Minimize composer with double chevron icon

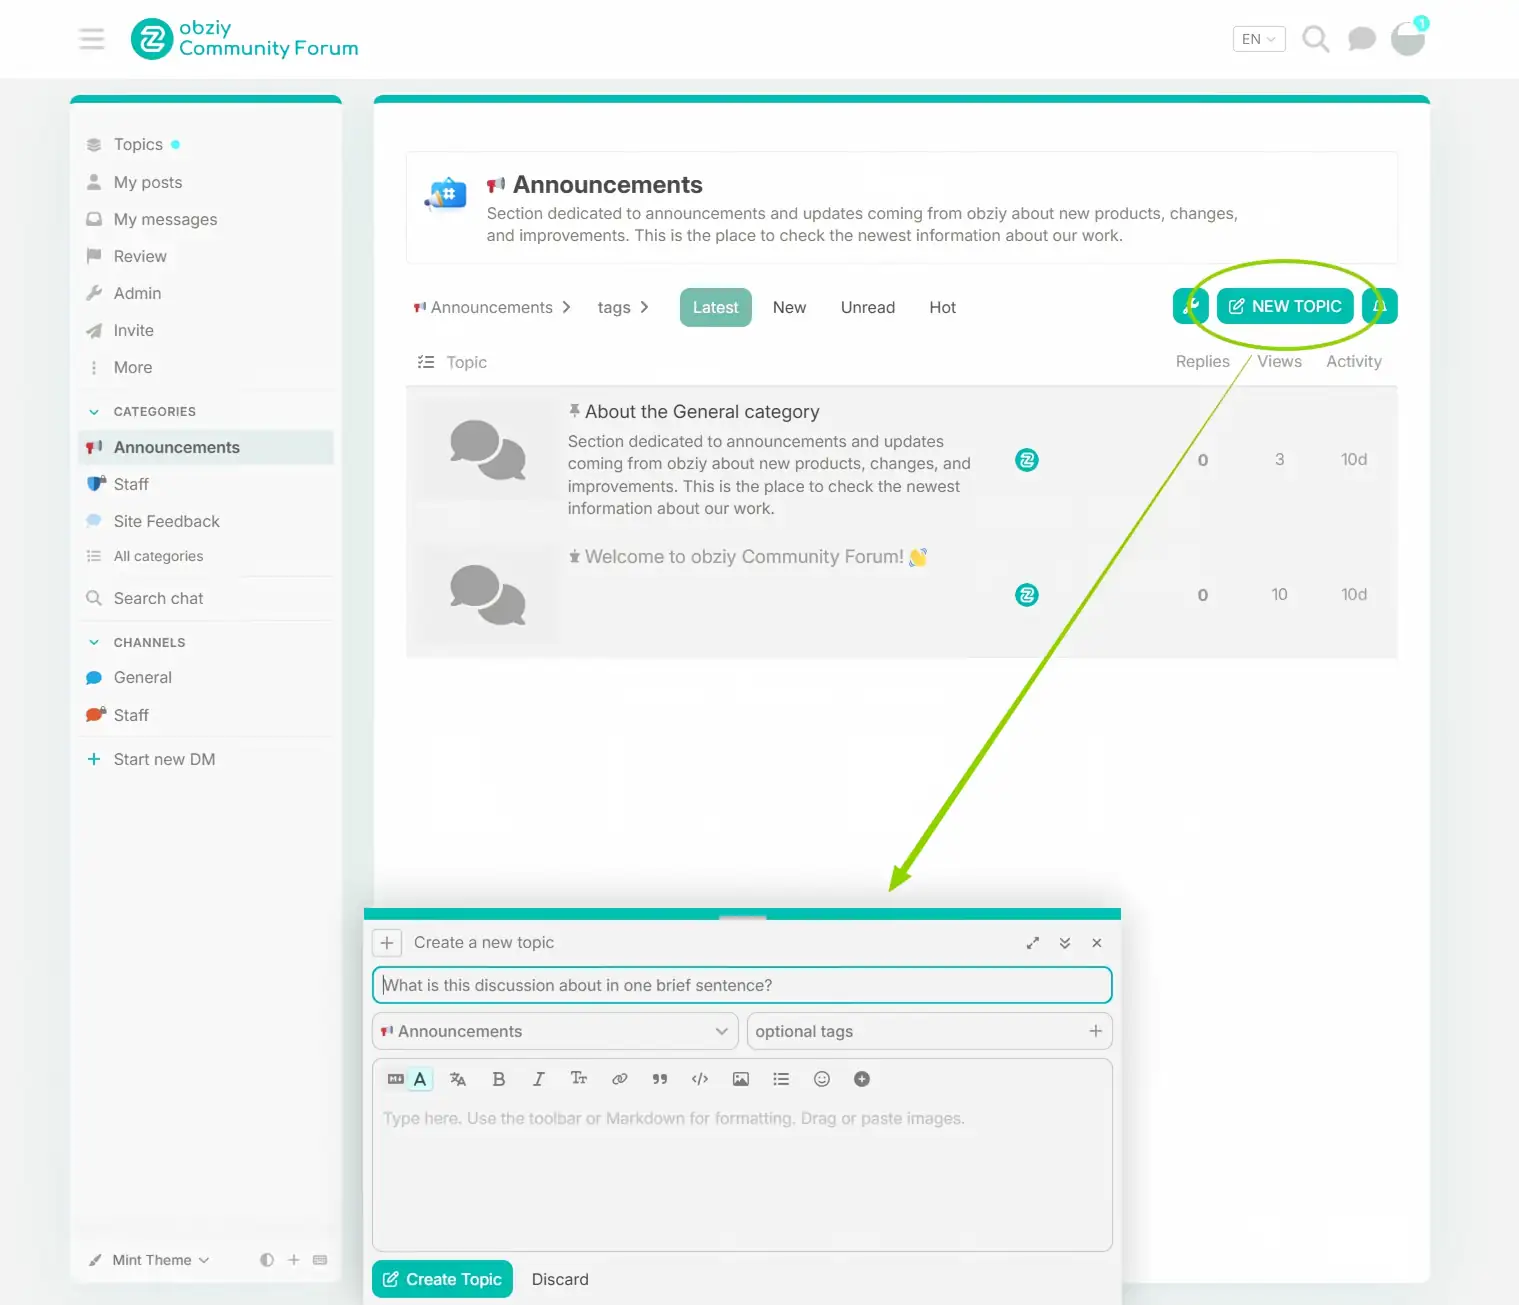click(x=1065, y=943)
